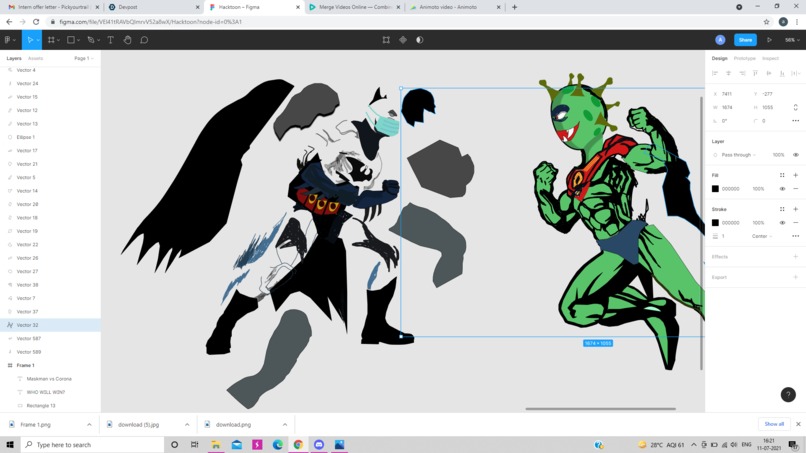Open Pass through blend mode dropdown
This screenshot has height=453, width=806.
coord(738,155)
